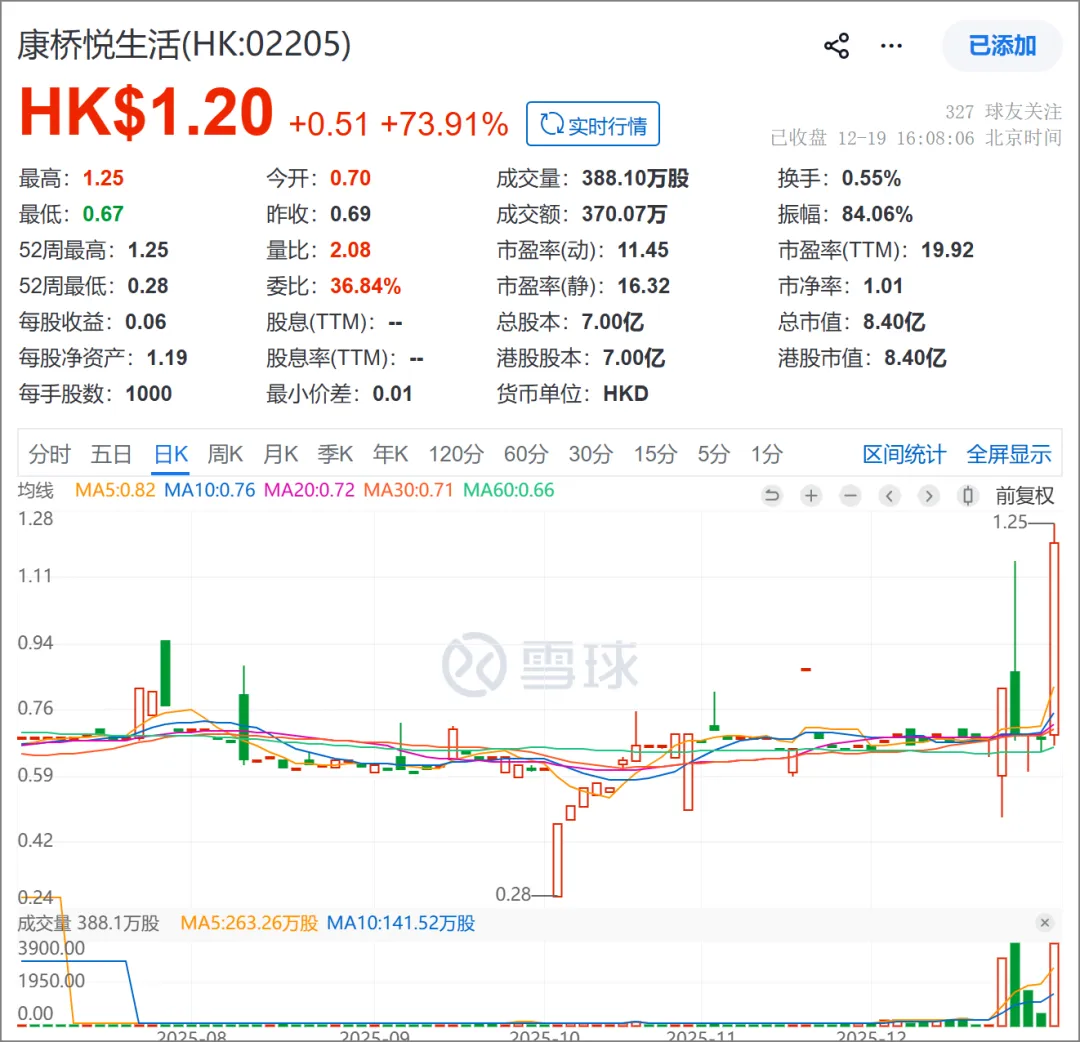Click the 实时行情 refresh button

[x=592, y=124]
